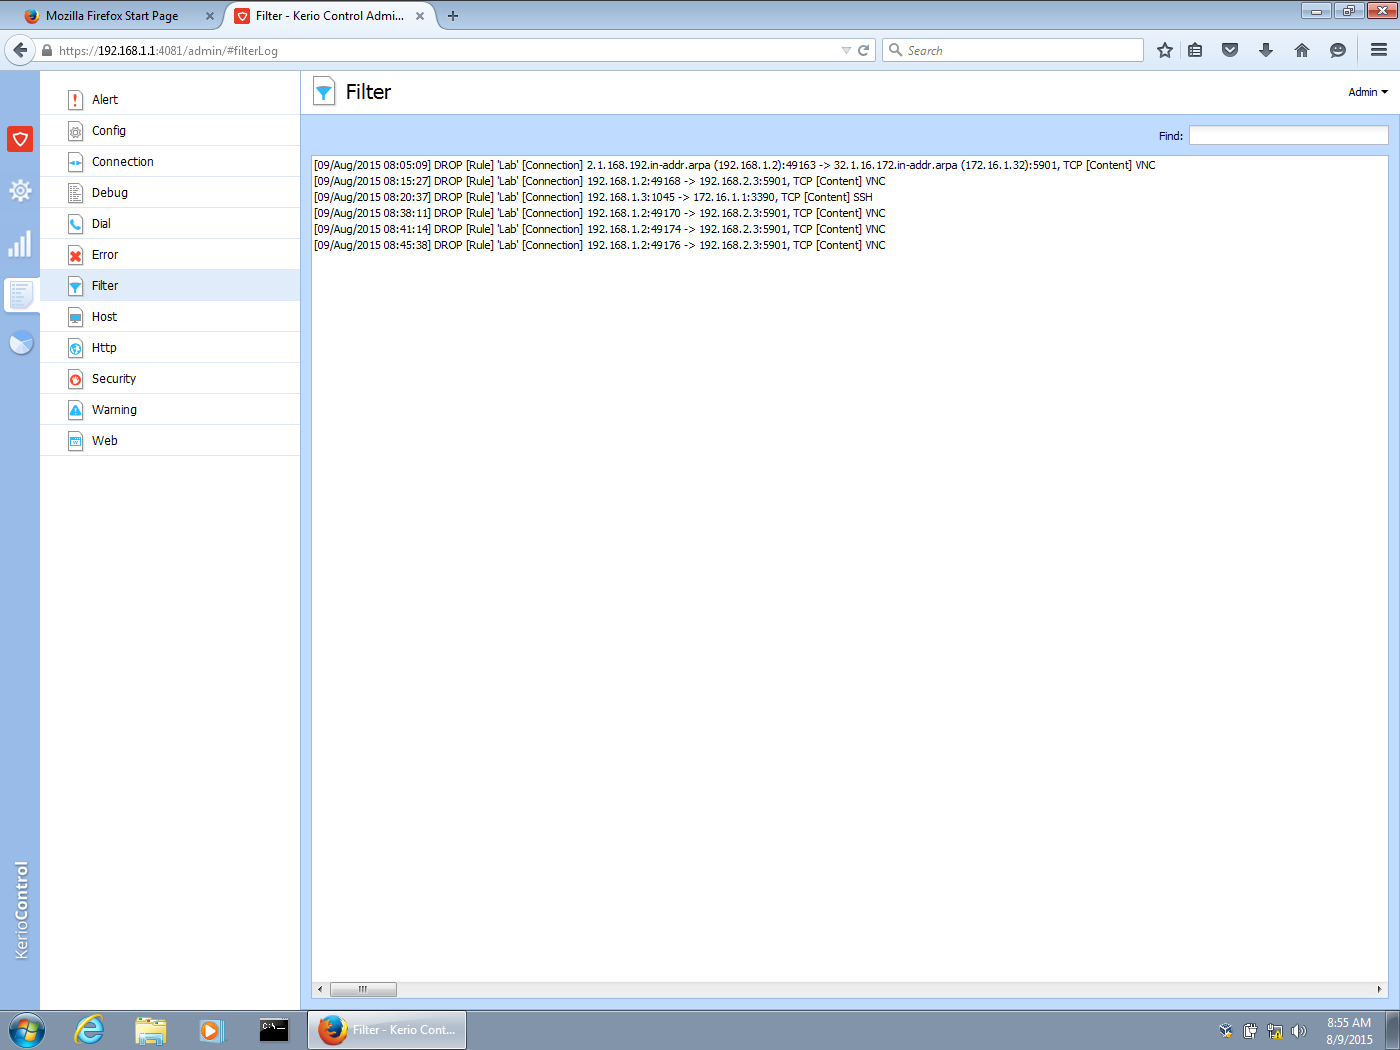Viewport: 1400px width, 1050px height.
Task: Open the Security log icon
Action: point(75,379)
